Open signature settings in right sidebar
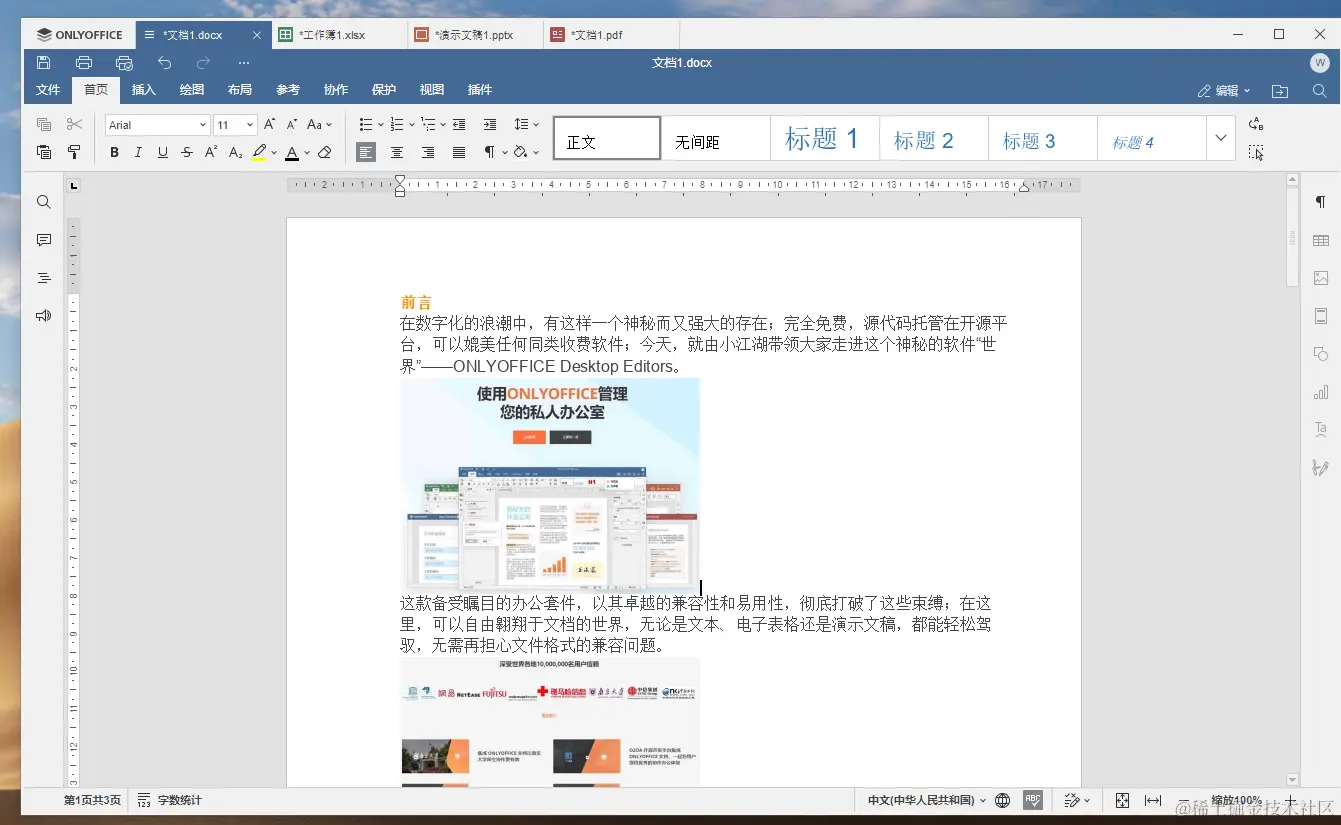The width and height of the screenshot is (1341, 825). (1321, 468)
